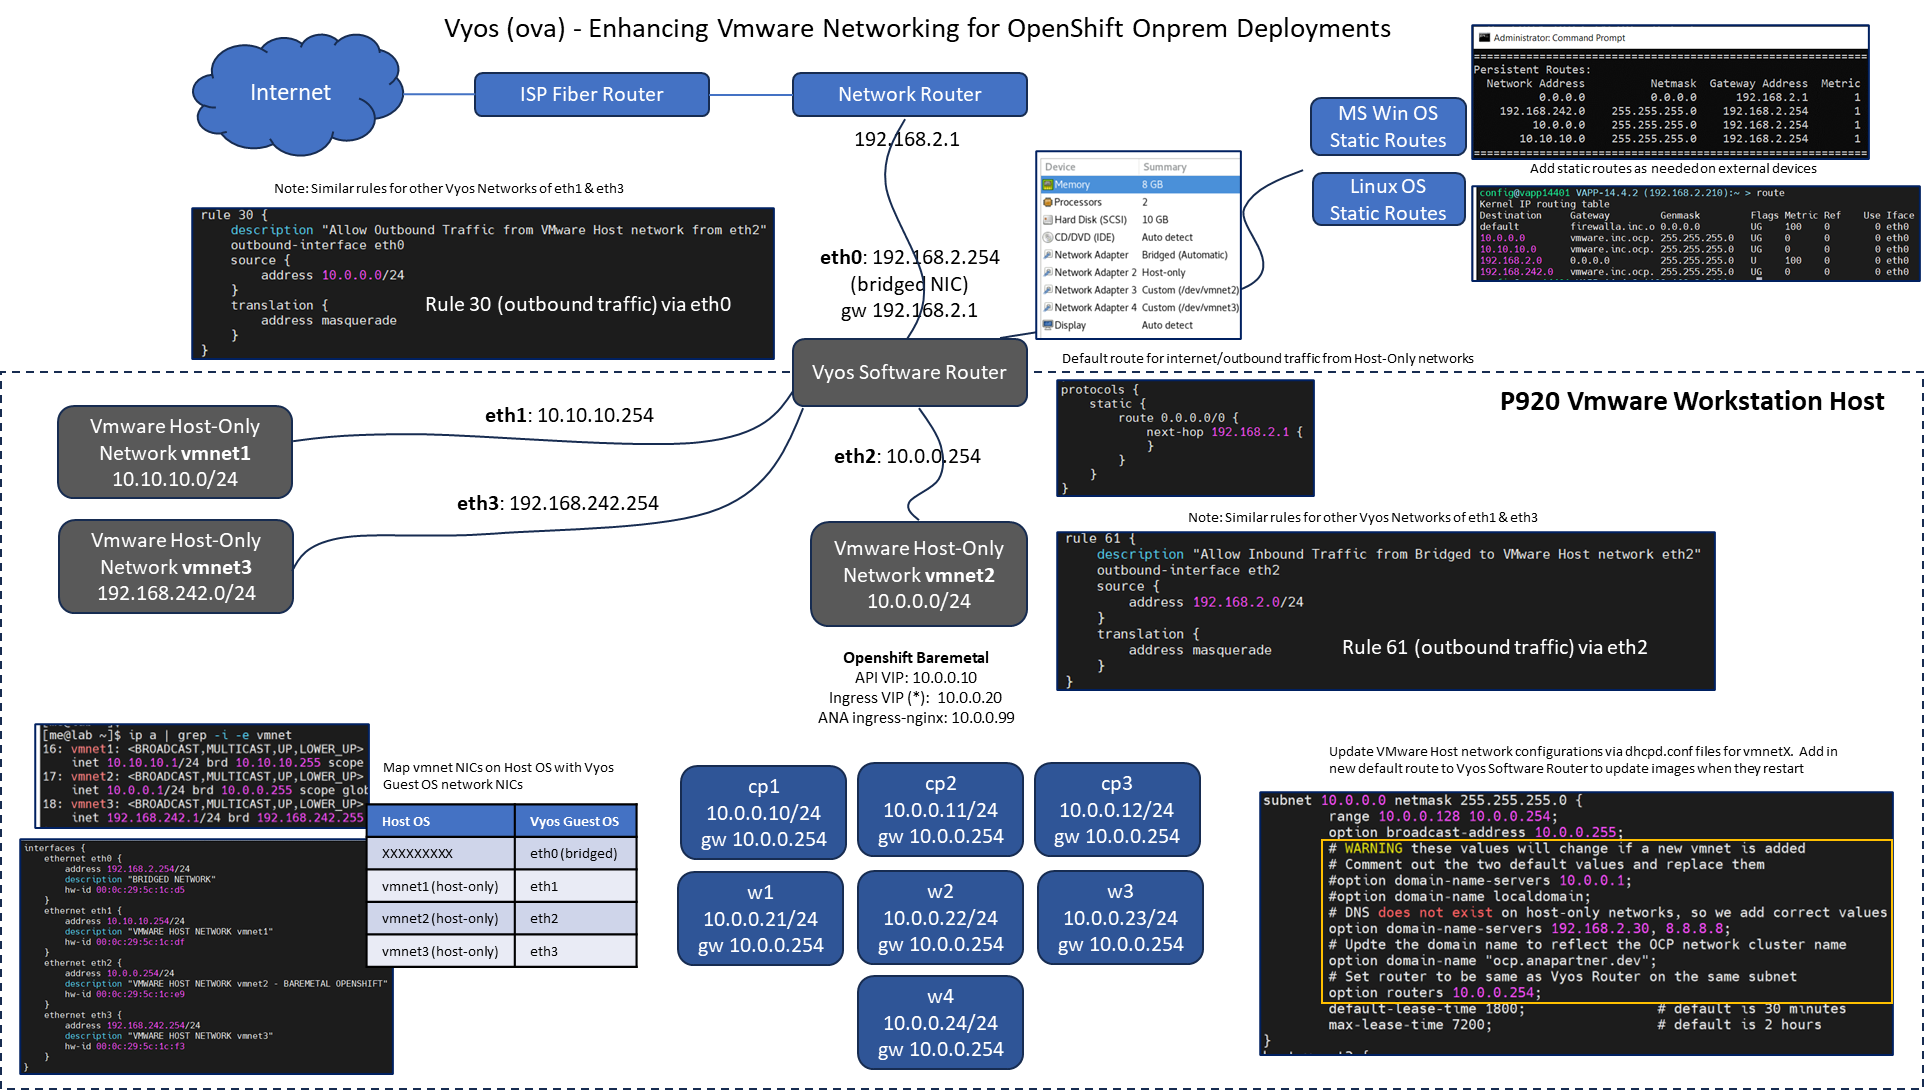This screenshot has width=1924, height=1090.
Task: Click the Display monitor icon
Action: (1048, 325)
